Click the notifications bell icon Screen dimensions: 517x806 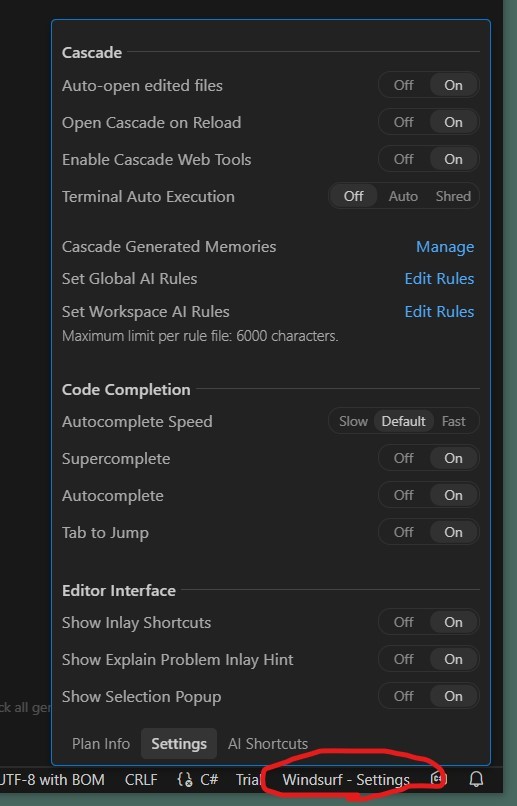(476, 779)
